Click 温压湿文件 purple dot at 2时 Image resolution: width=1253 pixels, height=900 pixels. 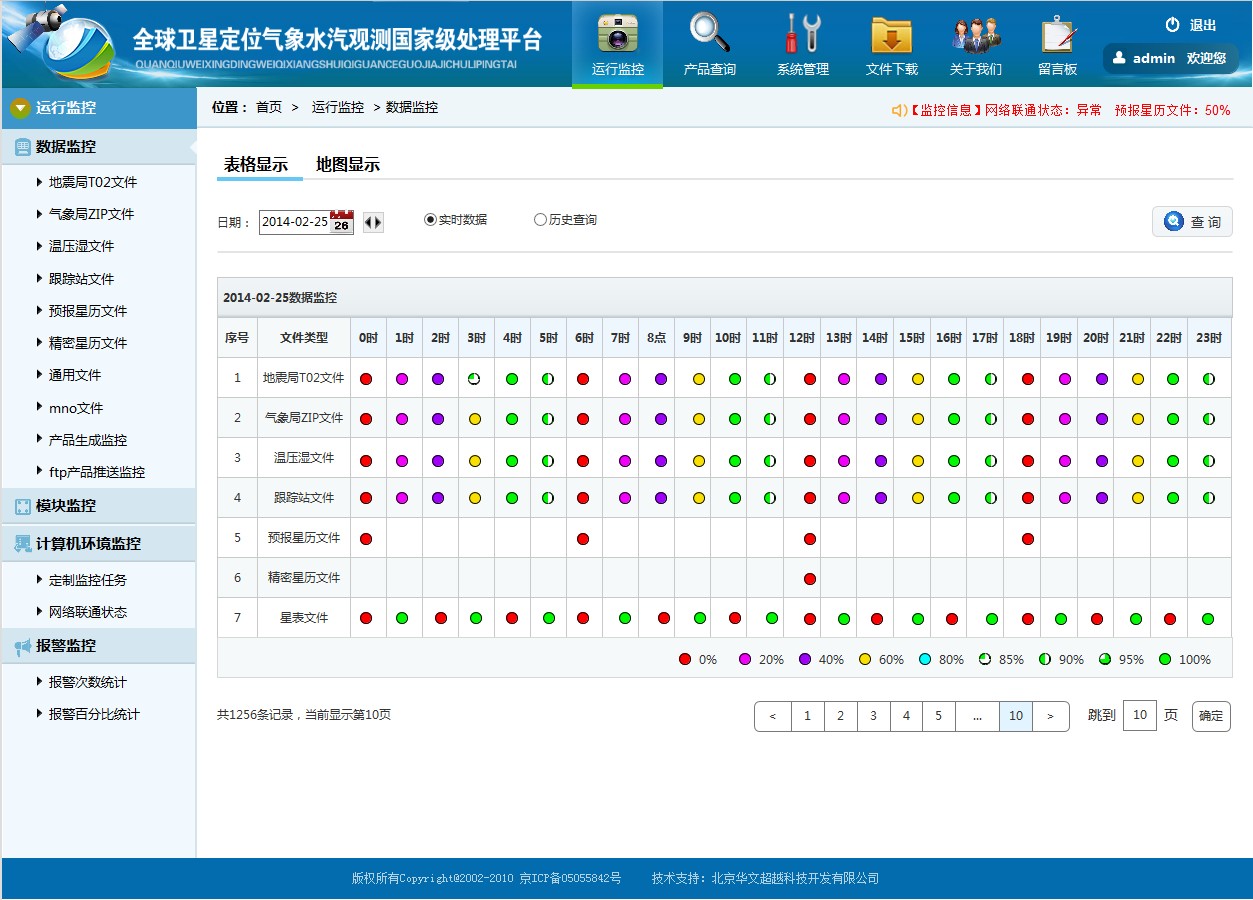438,461
